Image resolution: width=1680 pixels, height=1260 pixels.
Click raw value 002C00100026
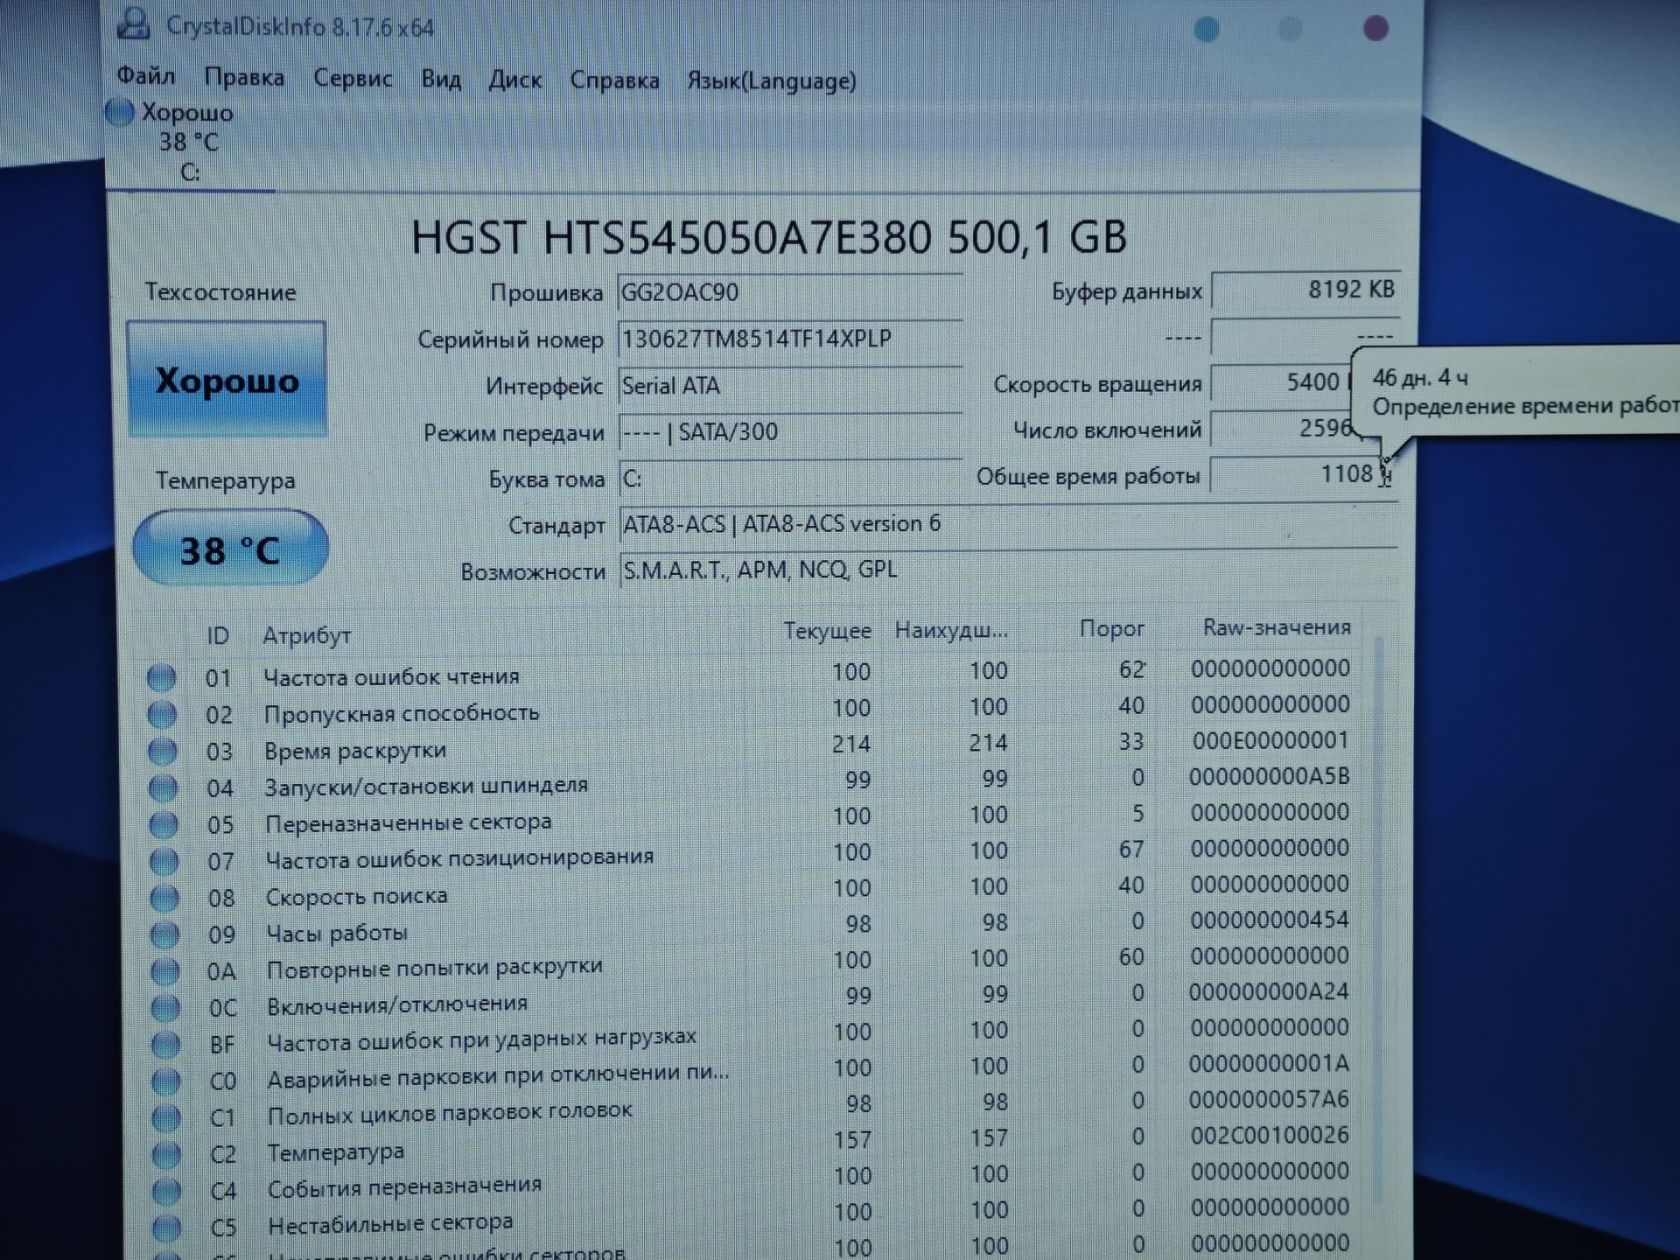pos(1270,1135)
